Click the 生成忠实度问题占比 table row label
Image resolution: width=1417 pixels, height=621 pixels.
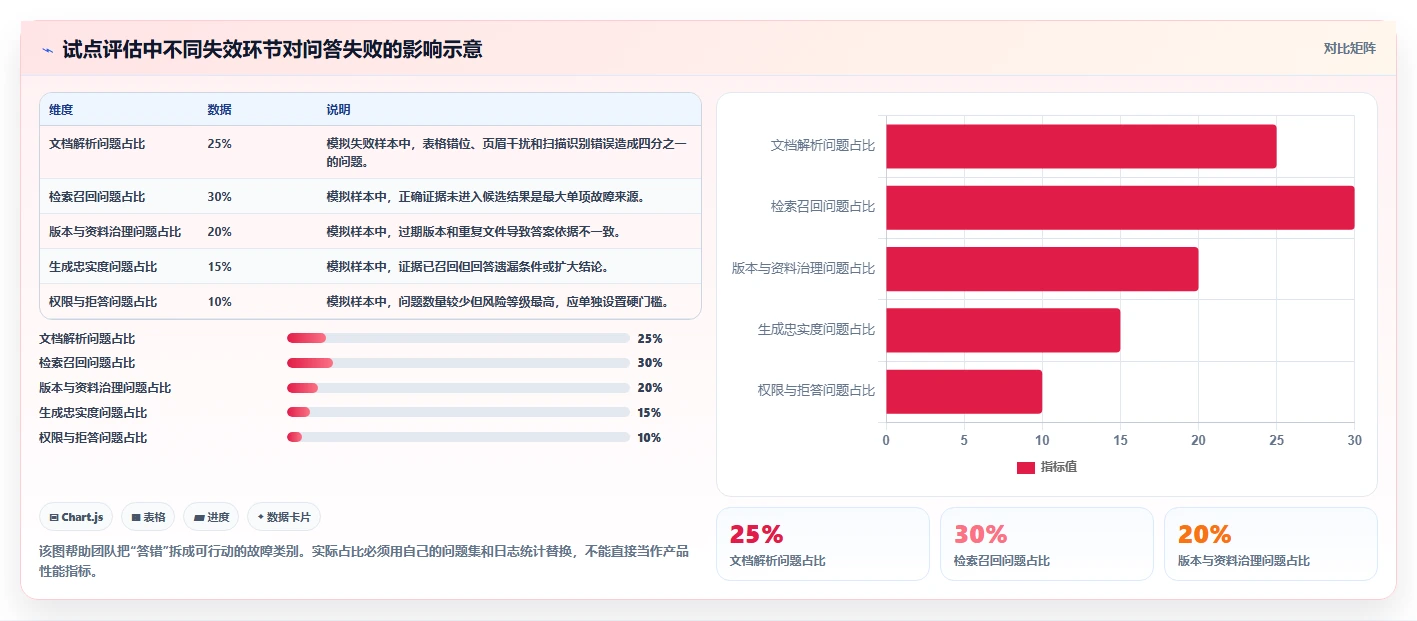(x=103, y=267)
